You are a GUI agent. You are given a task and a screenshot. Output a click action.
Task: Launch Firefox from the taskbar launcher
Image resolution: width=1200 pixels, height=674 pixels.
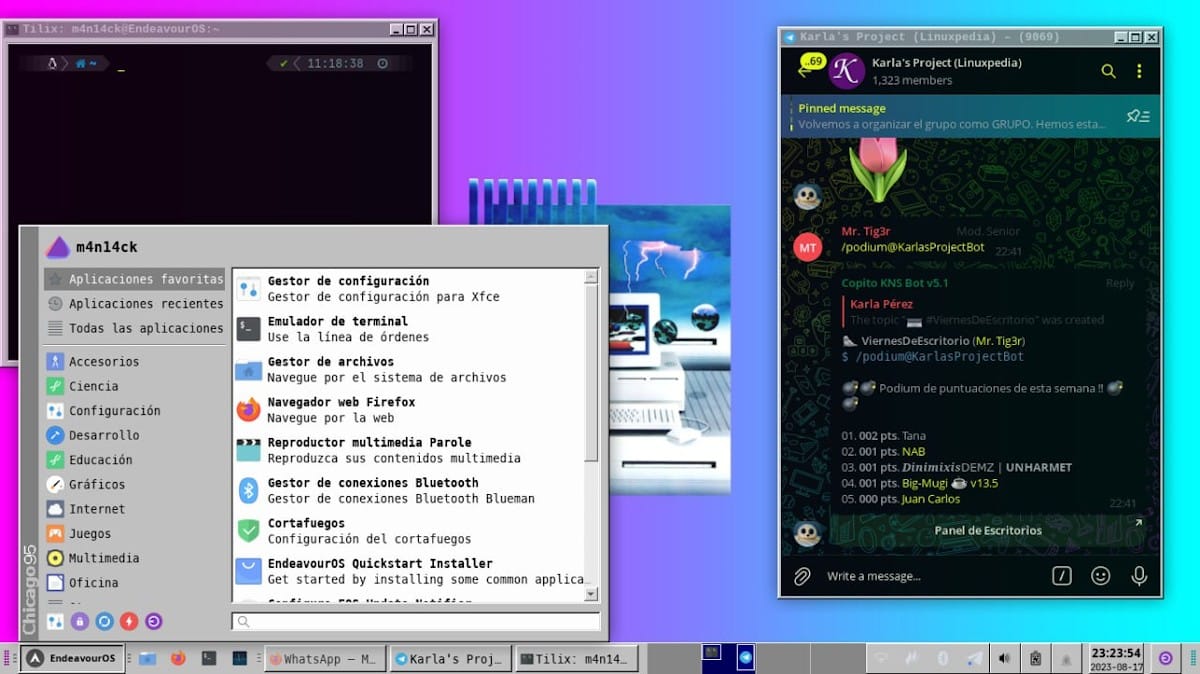pos(178,658)
